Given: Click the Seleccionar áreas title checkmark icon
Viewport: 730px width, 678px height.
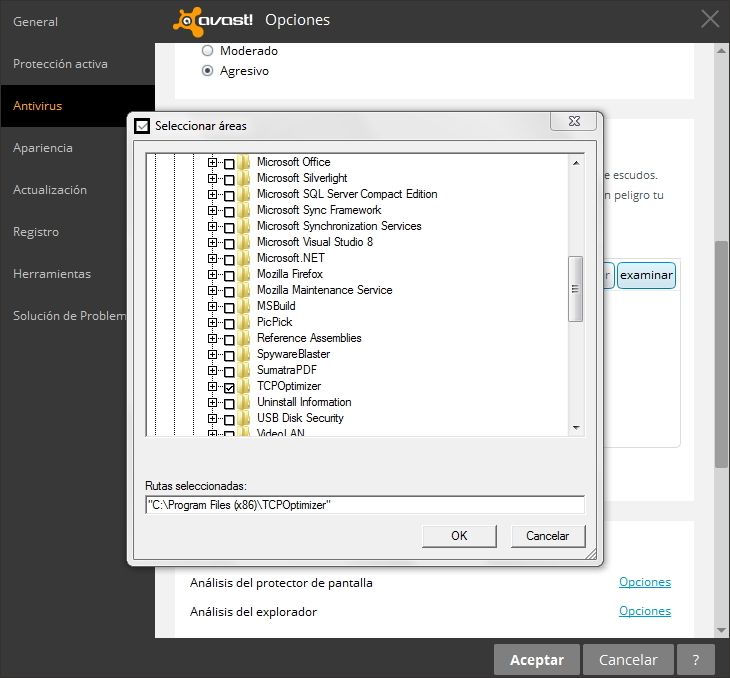Looking at the screenshot, I should [142, 126].
